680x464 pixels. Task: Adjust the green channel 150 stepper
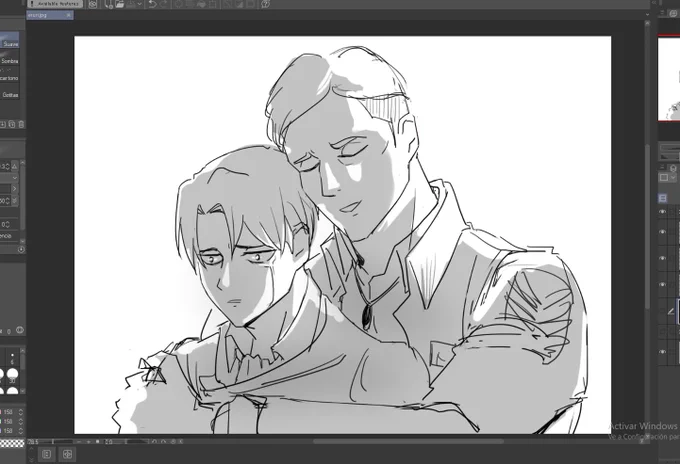click(20, 422)
